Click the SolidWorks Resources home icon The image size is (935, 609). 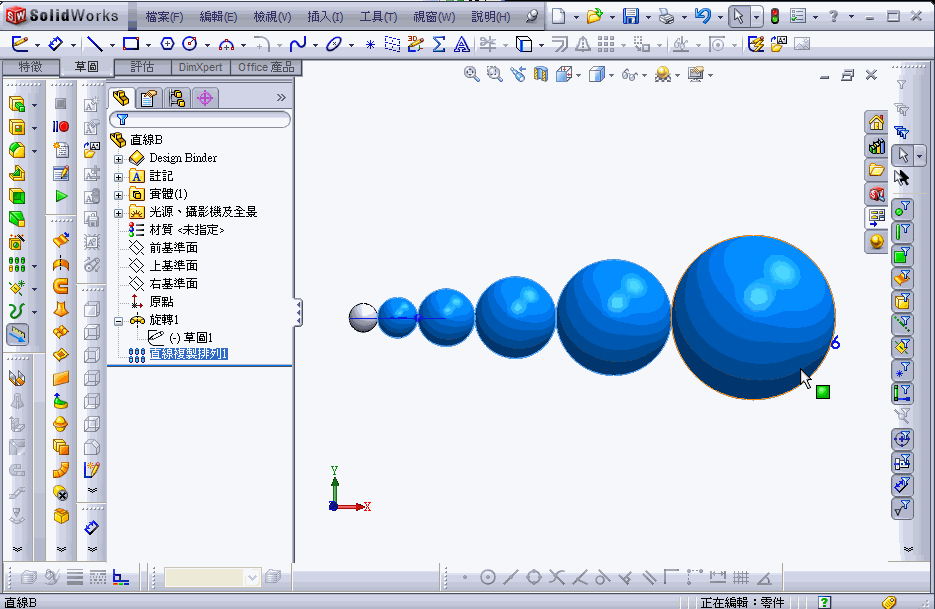pos(876,123)
